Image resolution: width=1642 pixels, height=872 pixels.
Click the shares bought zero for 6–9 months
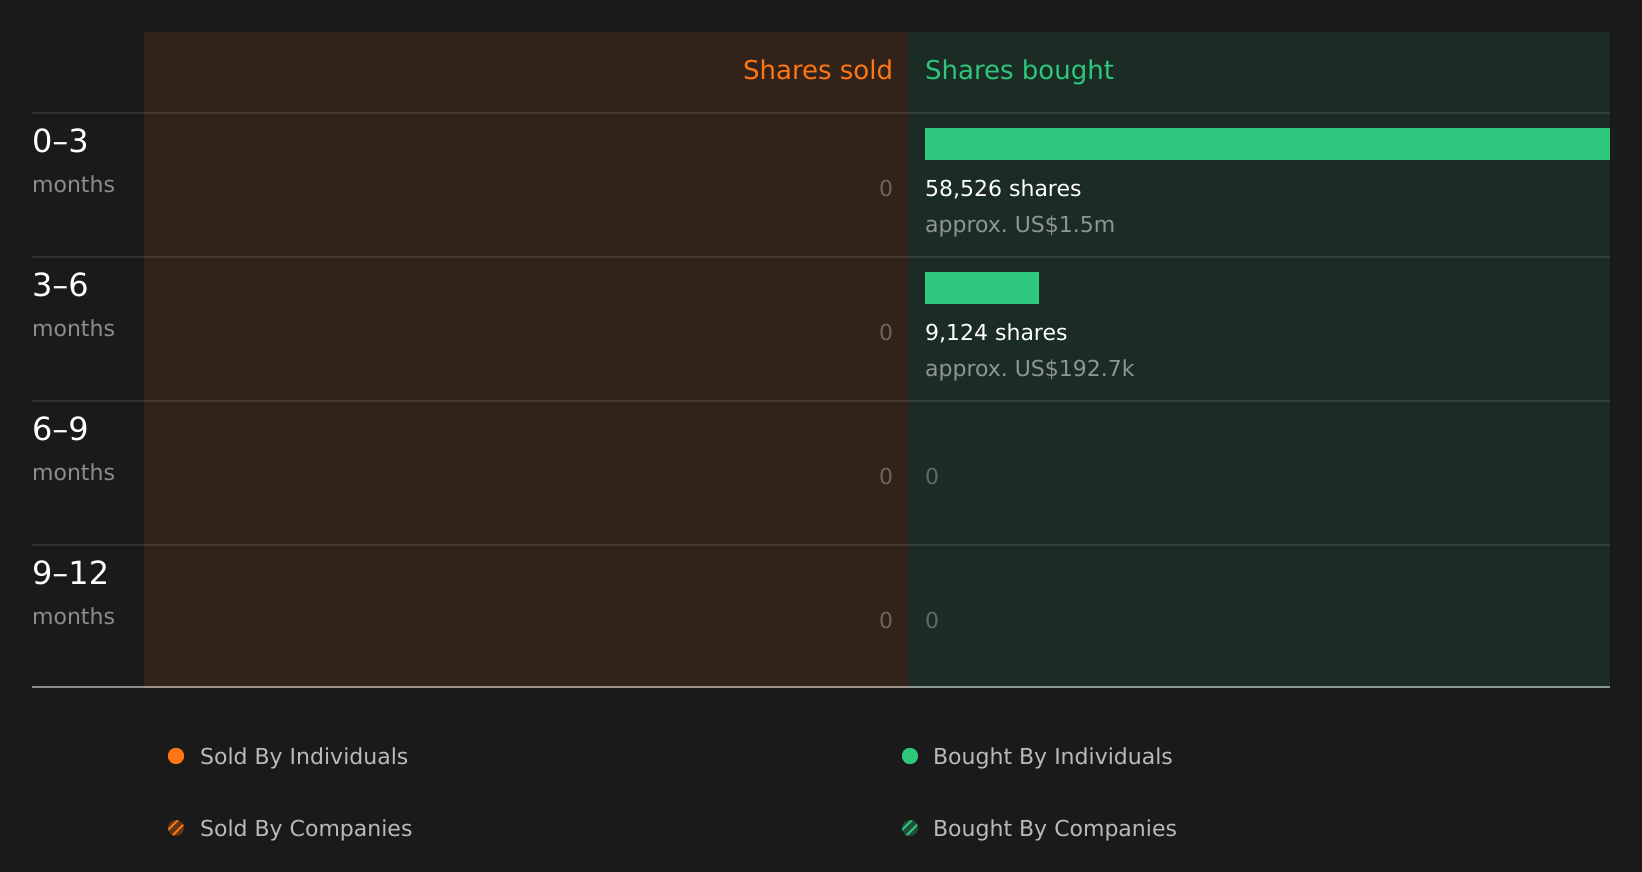click(x=932, y=477)
